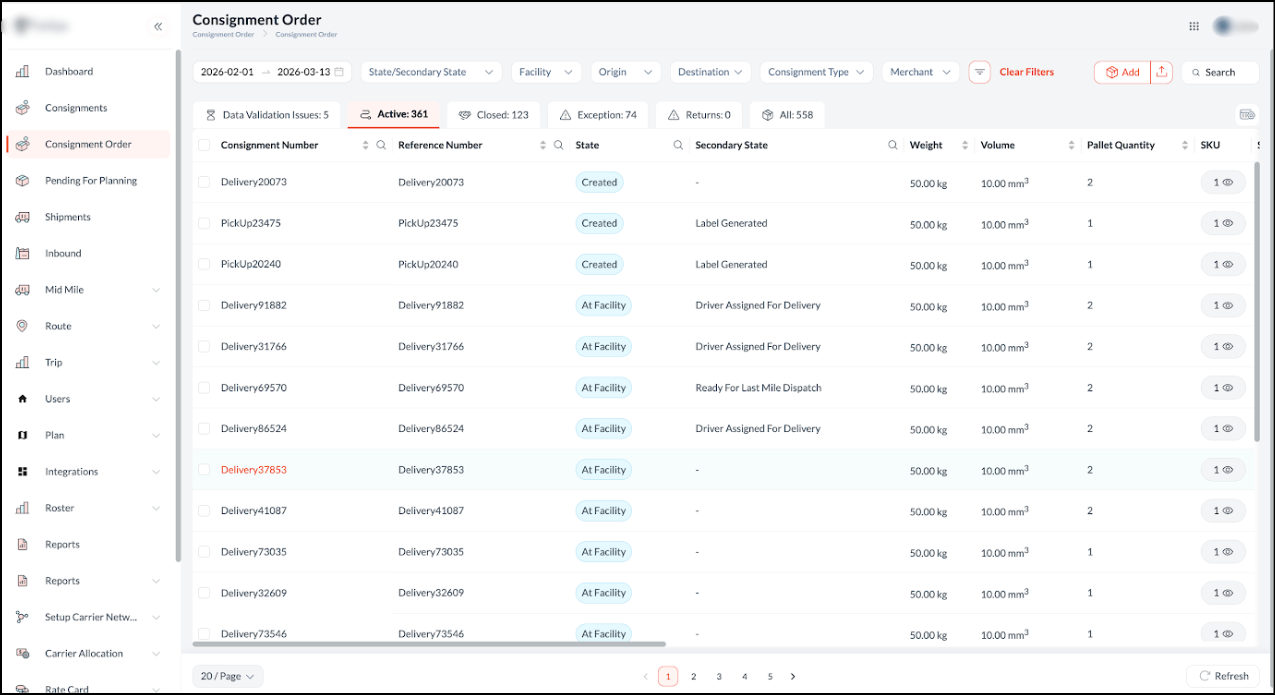
Task: Expand the Consignment Type filter dropdown
Action: (816, 72)
